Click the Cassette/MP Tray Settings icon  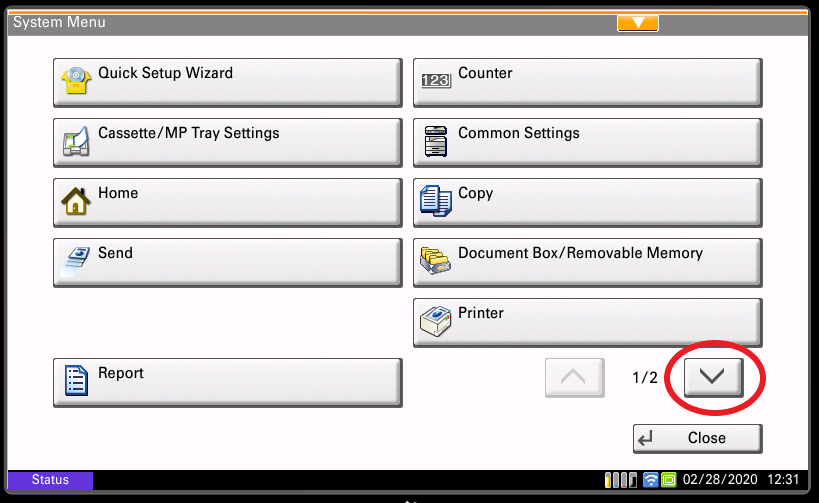tap(76, 141)
